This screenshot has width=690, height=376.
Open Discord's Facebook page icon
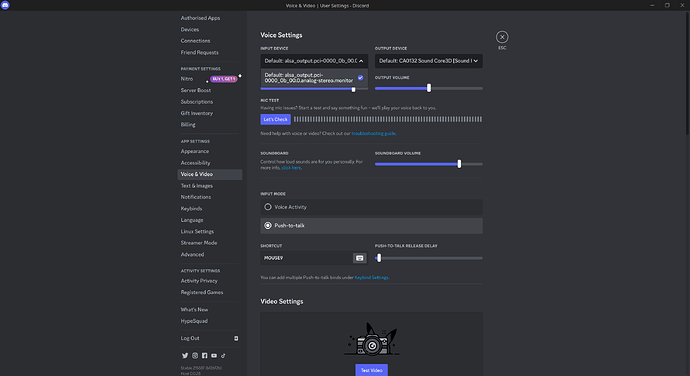pos(205,355)
